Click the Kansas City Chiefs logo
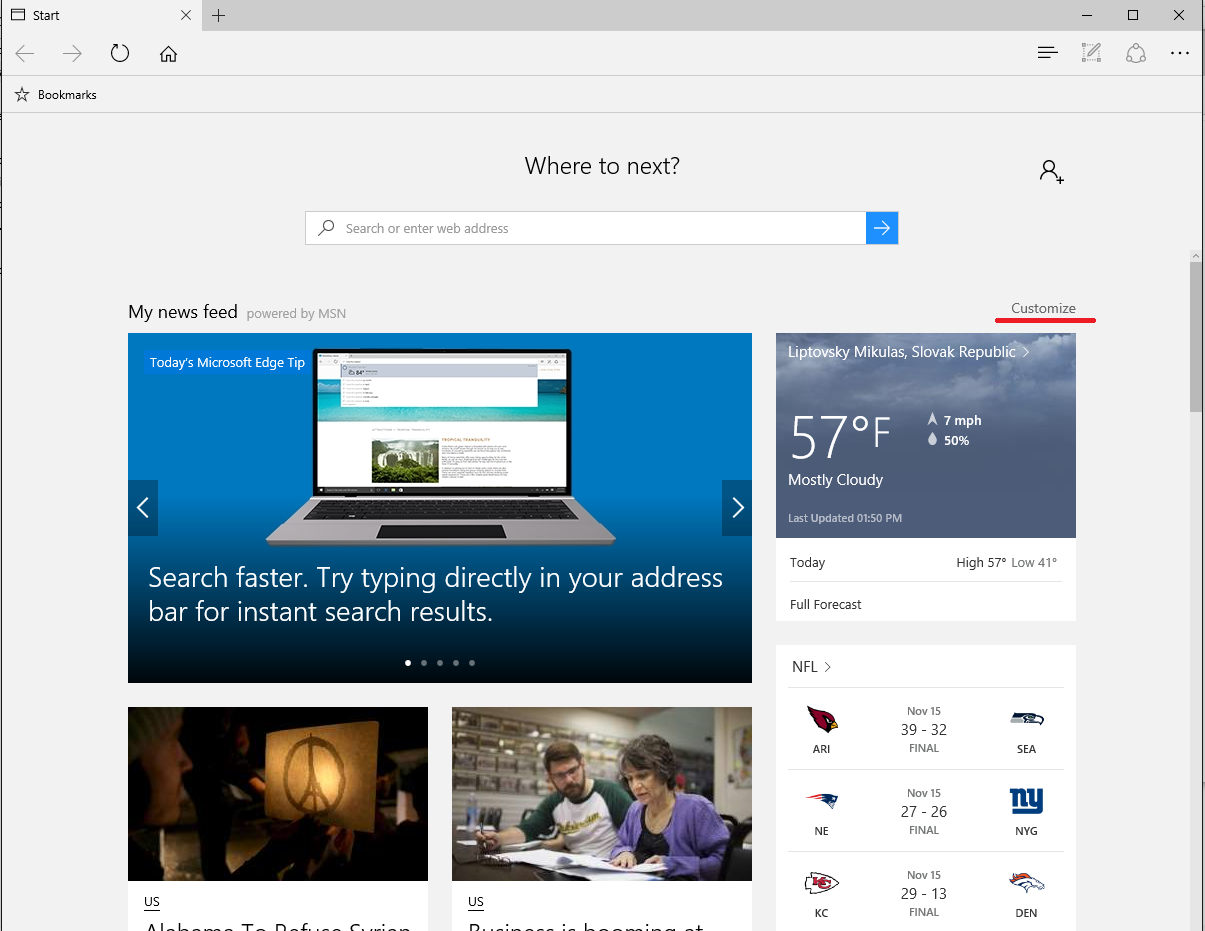This screenshot has height=931, width=1205. 821,883
